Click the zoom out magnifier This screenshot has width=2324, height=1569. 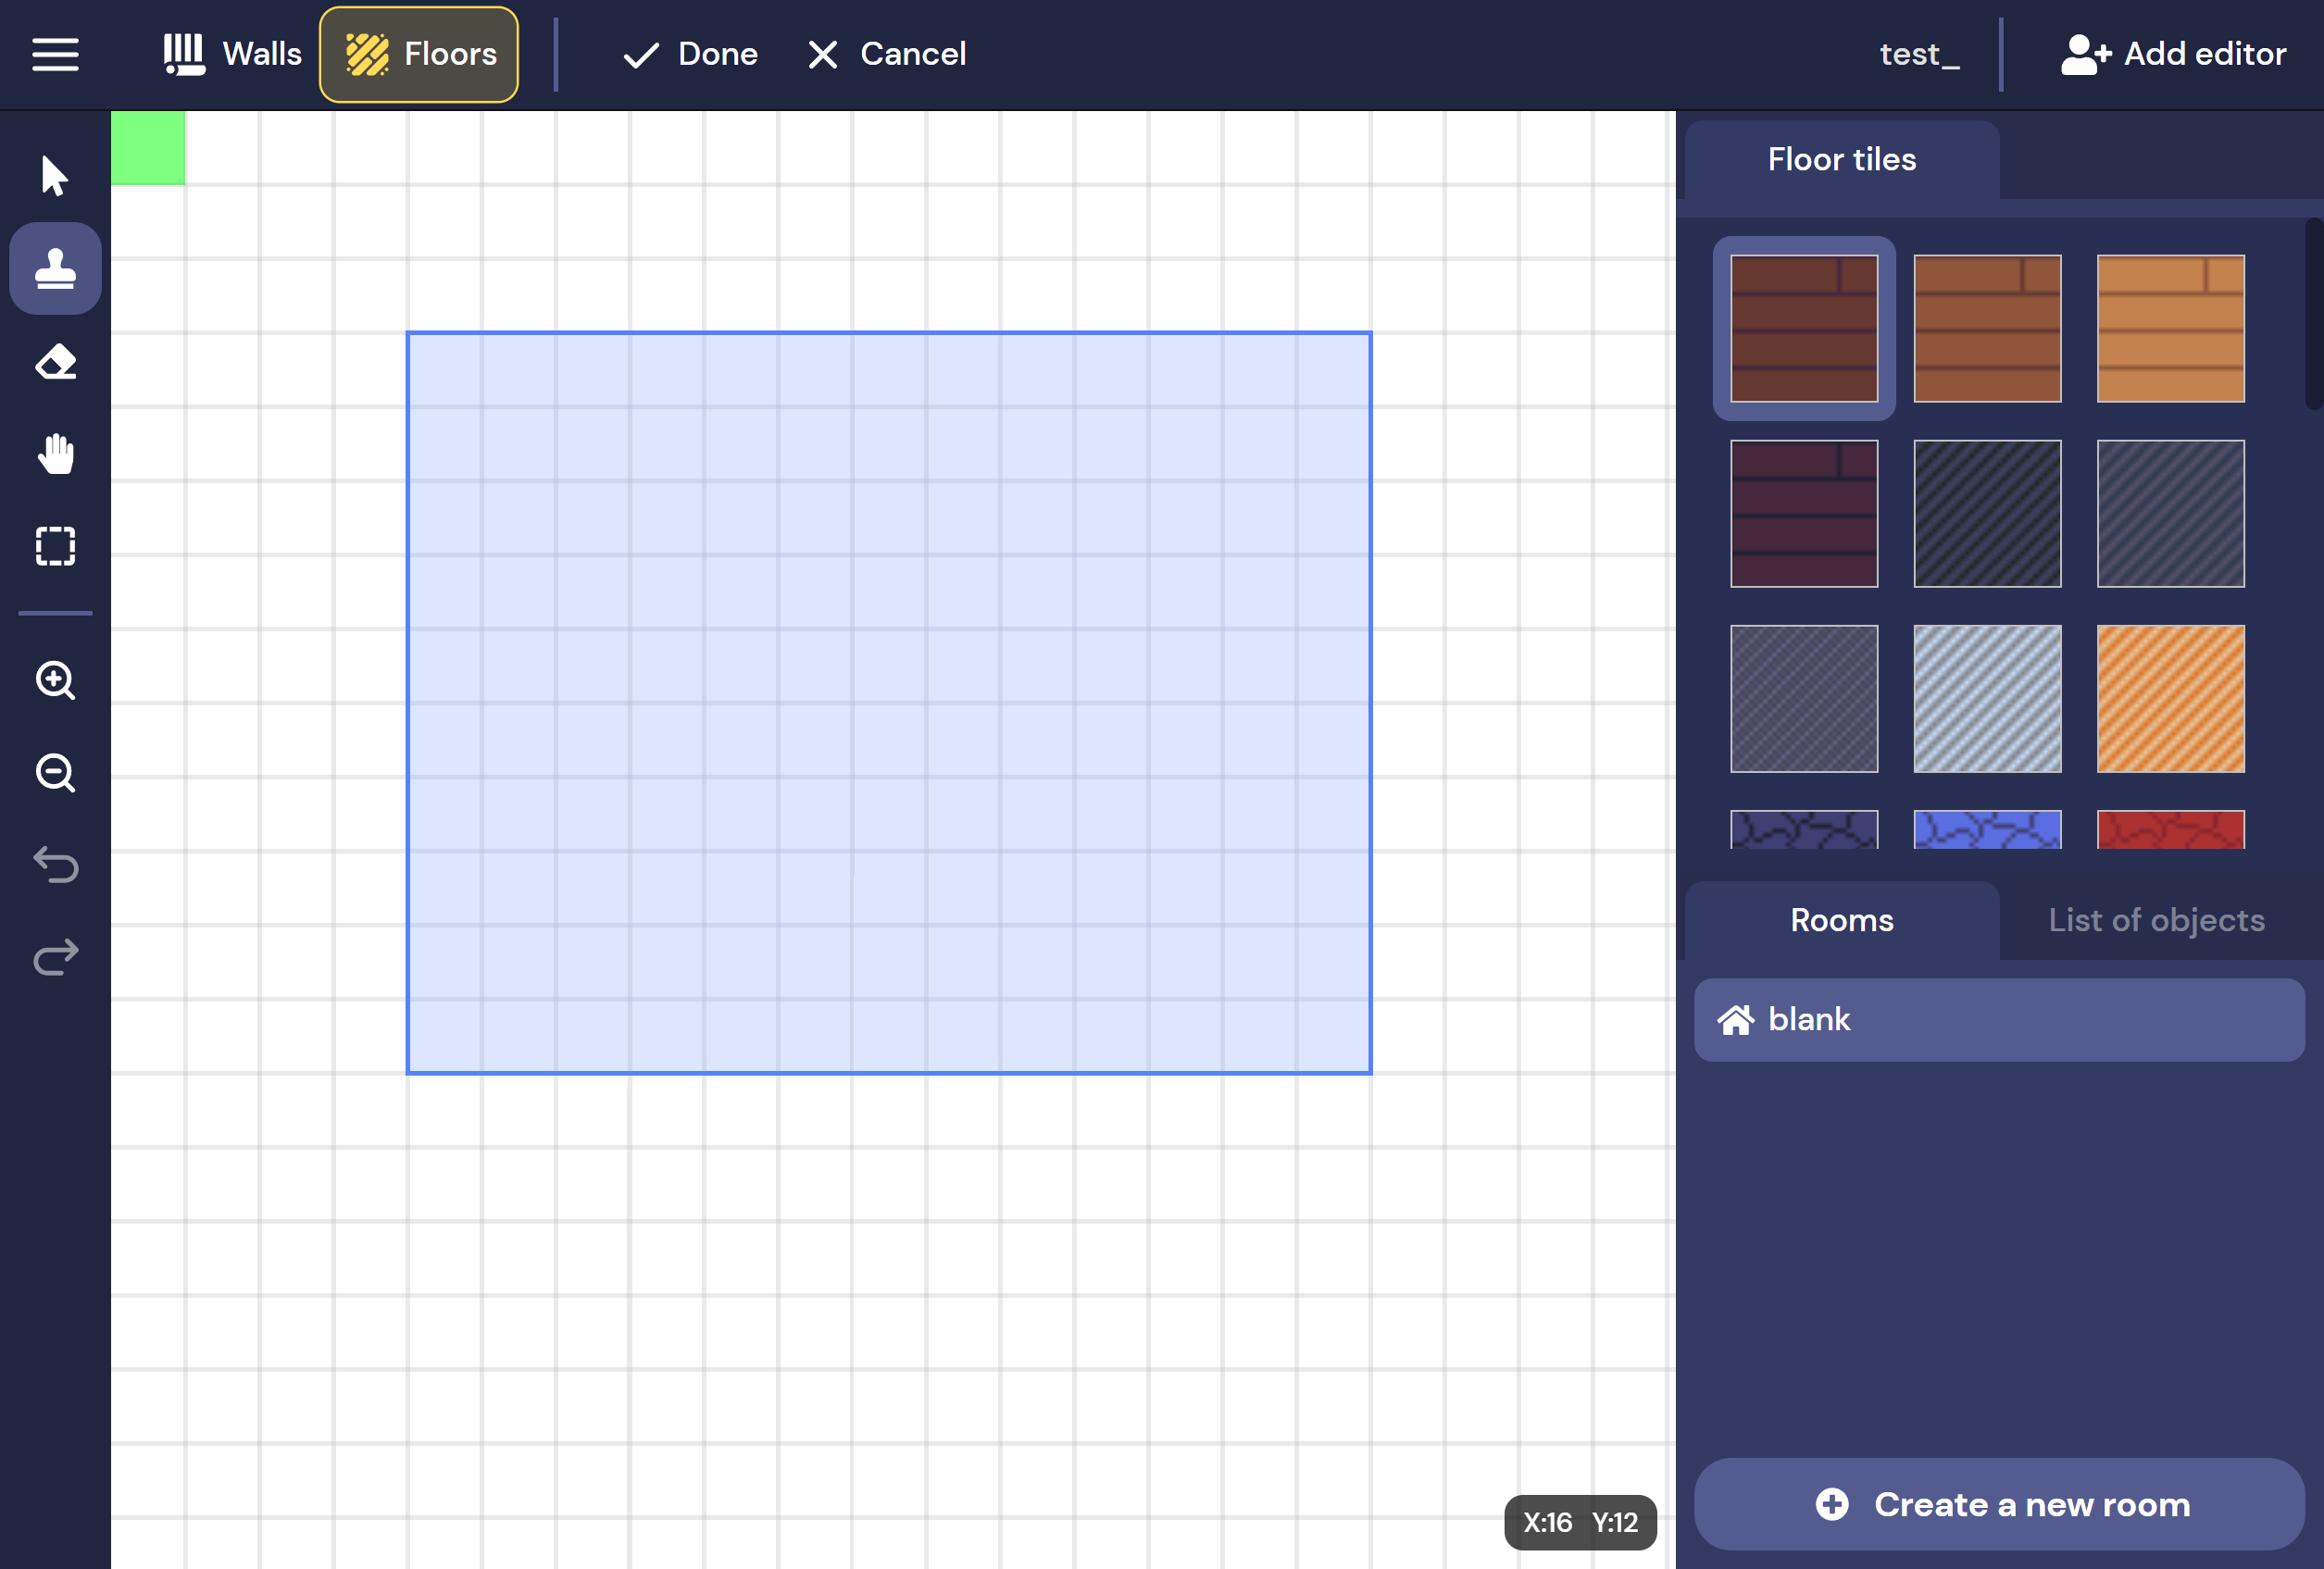[x=55, y=773]
